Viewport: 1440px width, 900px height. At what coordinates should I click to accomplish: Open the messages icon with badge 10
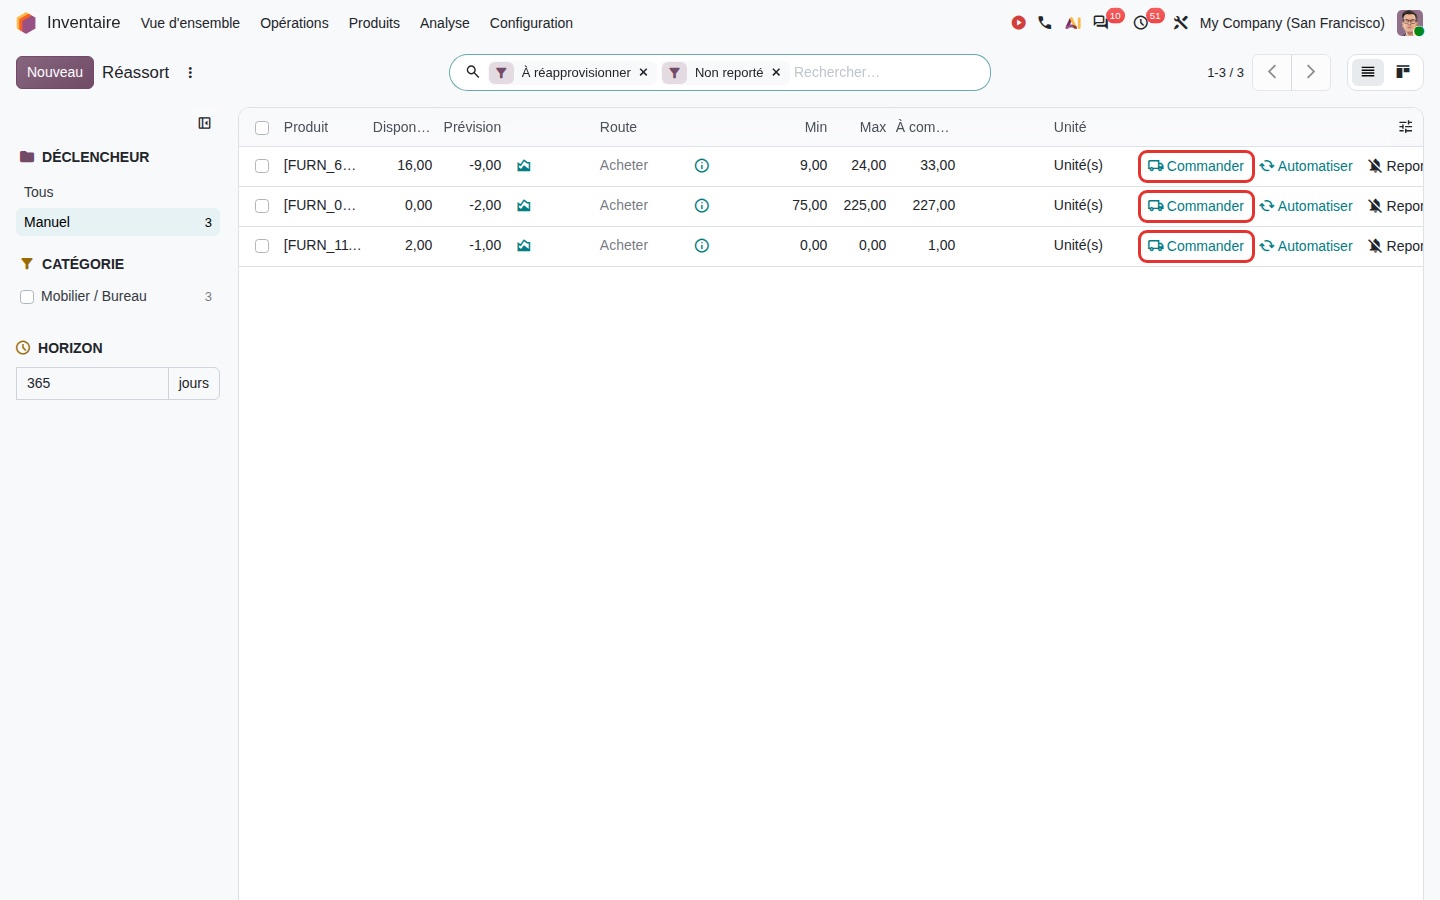coord(1102,22)
